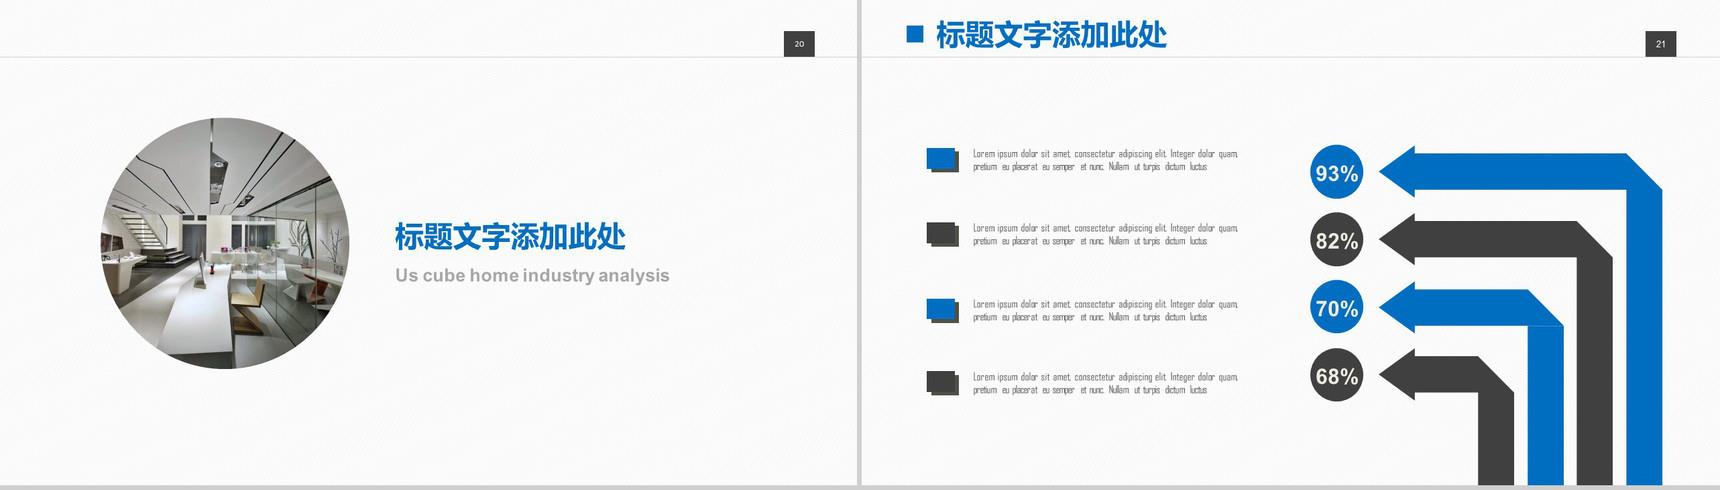Click the 68% dark gray circle
Screen dimensions: 1720x490
(x=1337, y=376)
